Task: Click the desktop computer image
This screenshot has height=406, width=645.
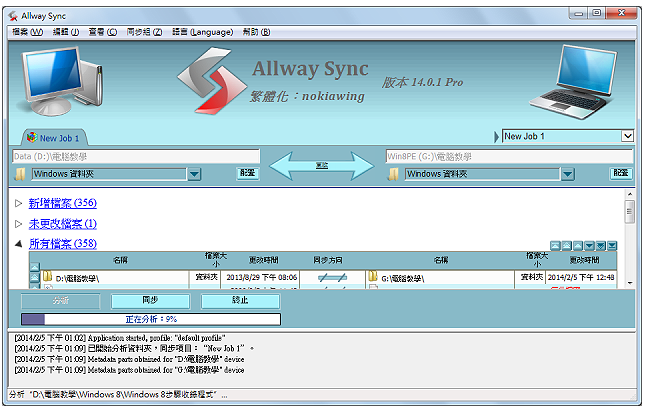Action: (x=60, y=81)
